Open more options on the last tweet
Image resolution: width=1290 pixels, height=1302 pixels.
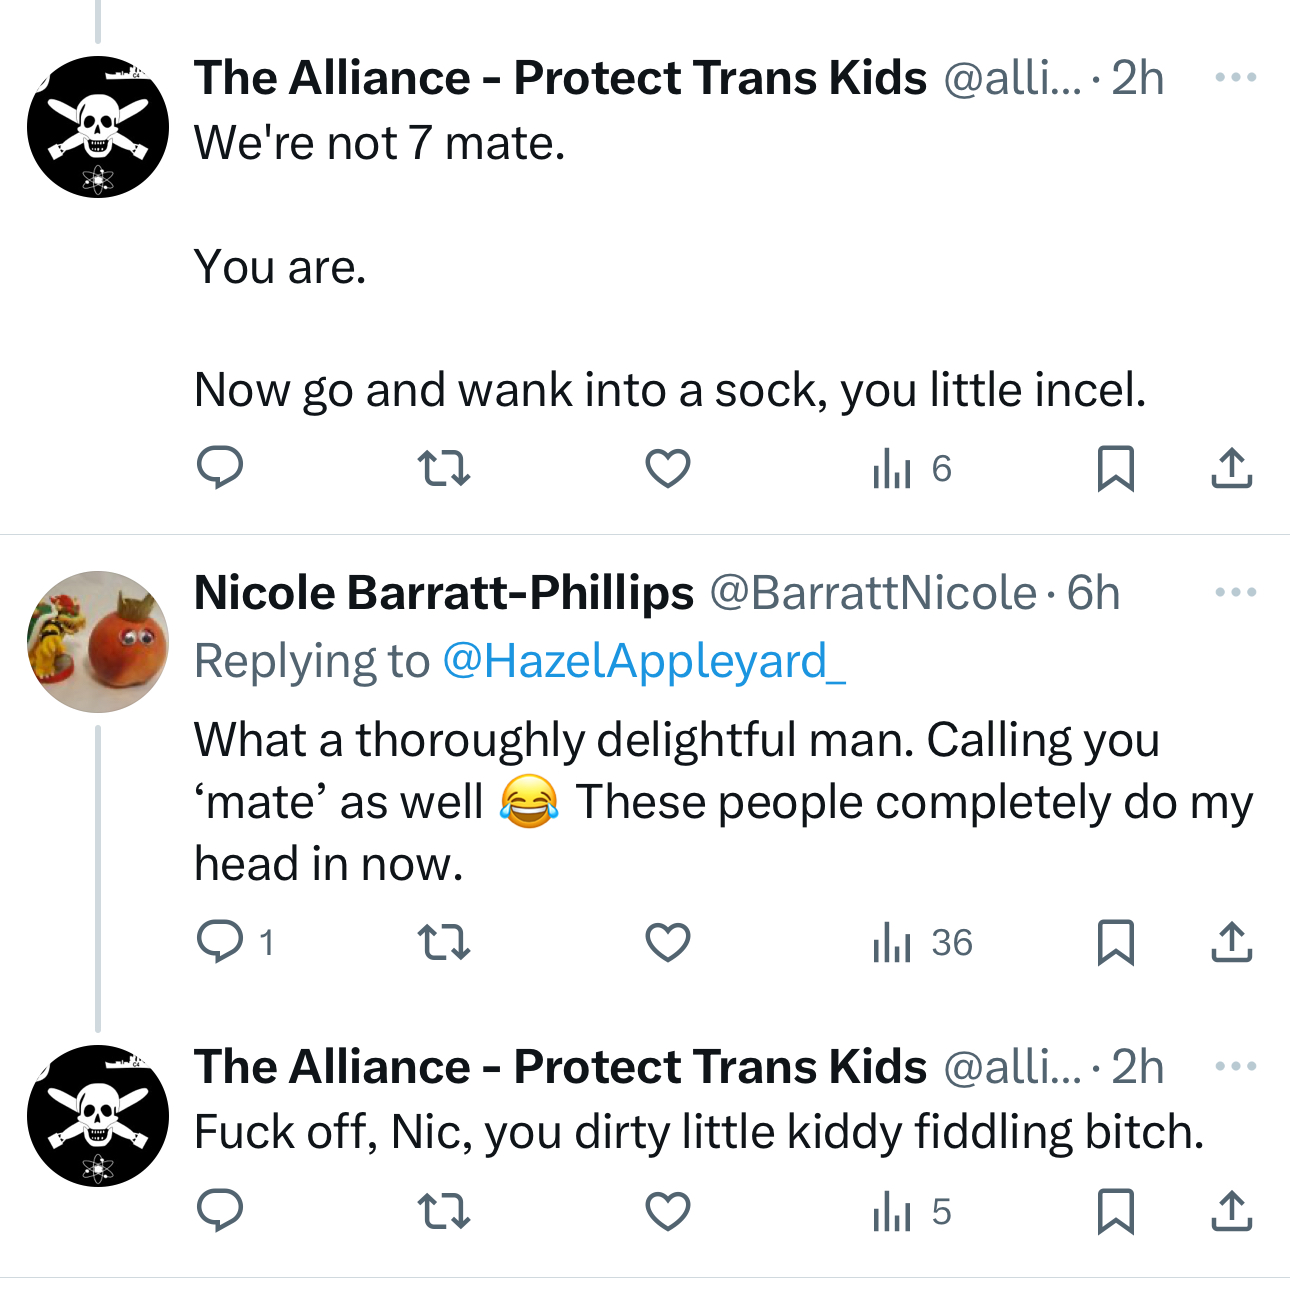tap(1236, 1067)
